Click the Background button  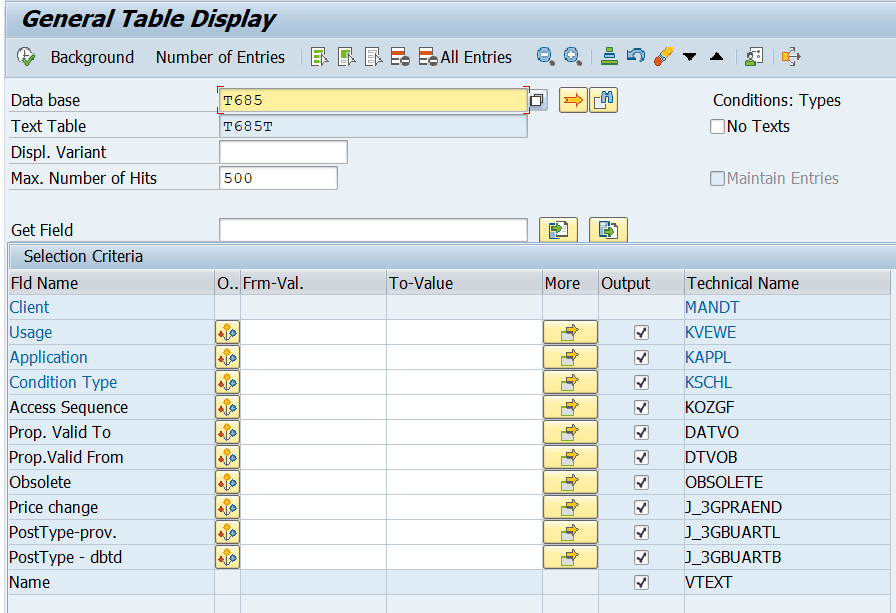pos(92,57)
